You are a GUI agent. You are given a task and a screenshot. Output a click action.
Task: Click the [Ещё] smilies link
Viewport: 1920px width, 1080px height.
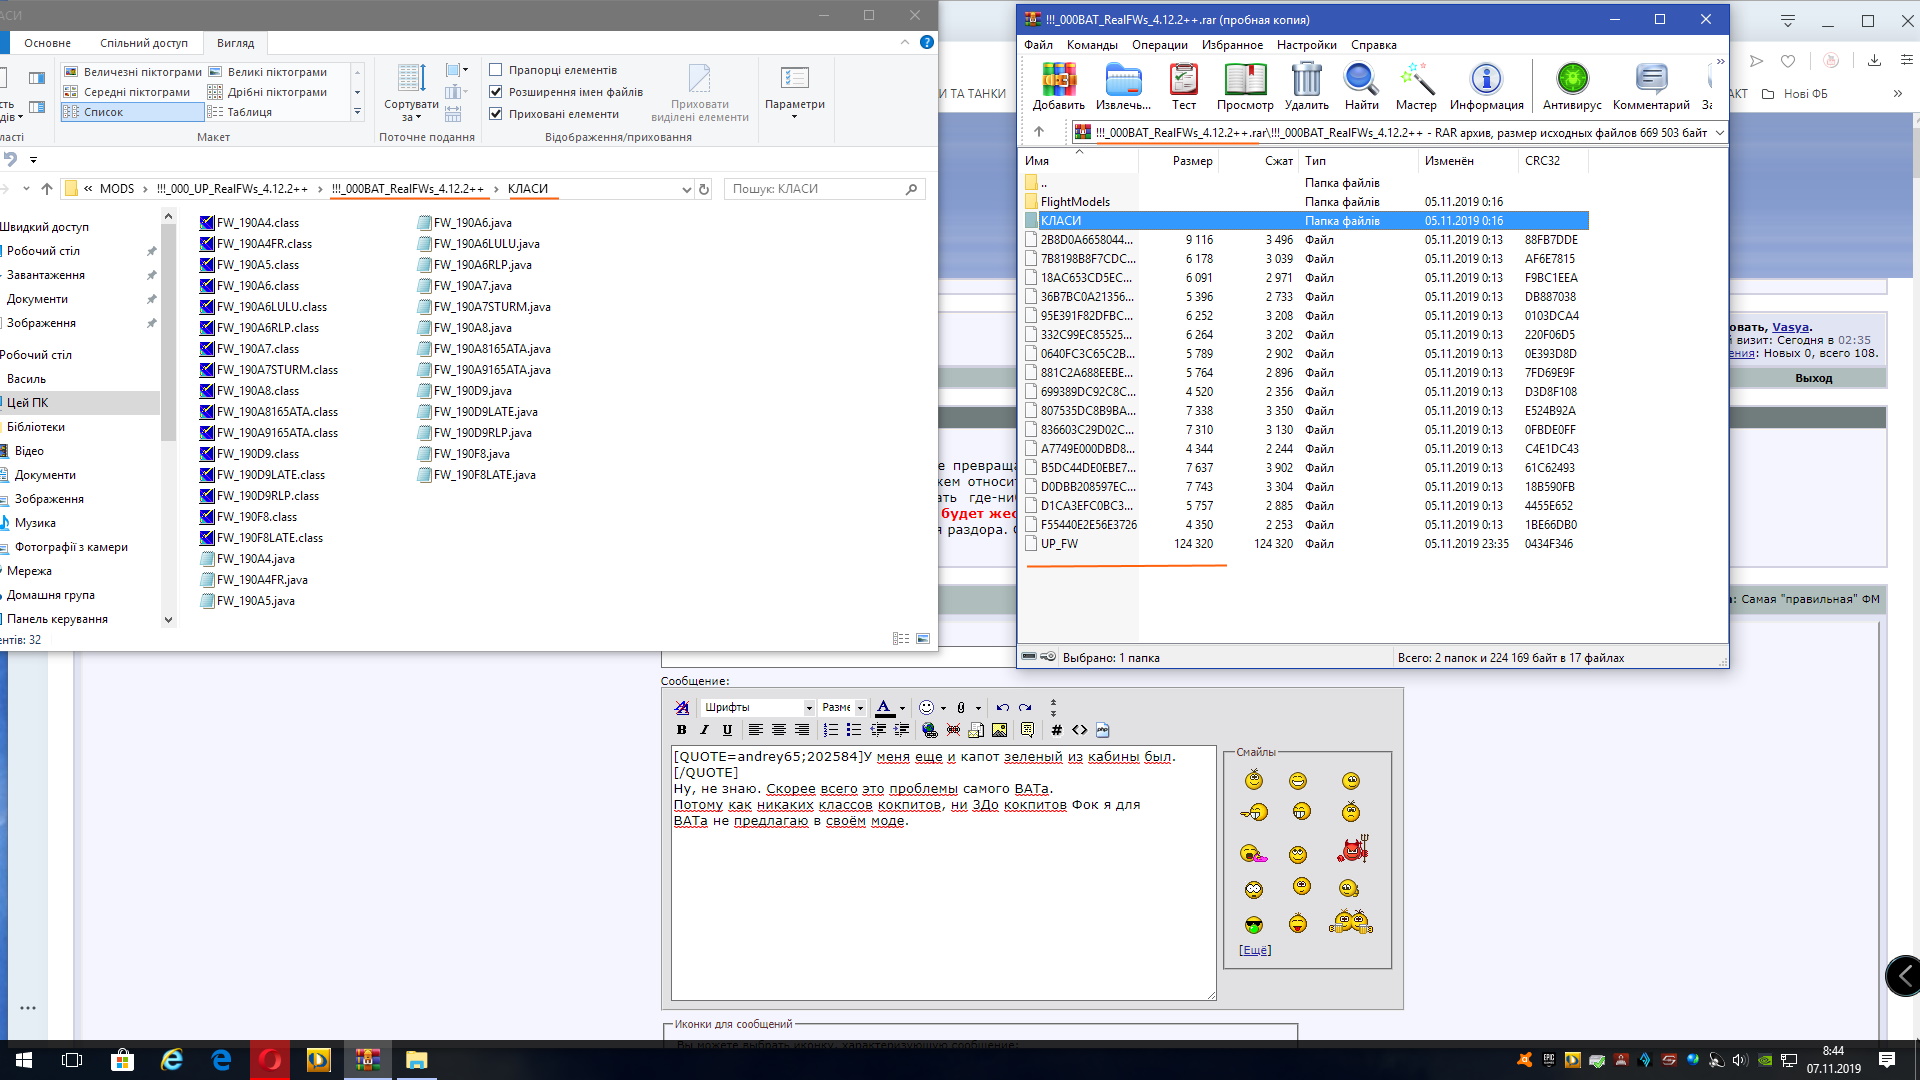(1255, 950)
